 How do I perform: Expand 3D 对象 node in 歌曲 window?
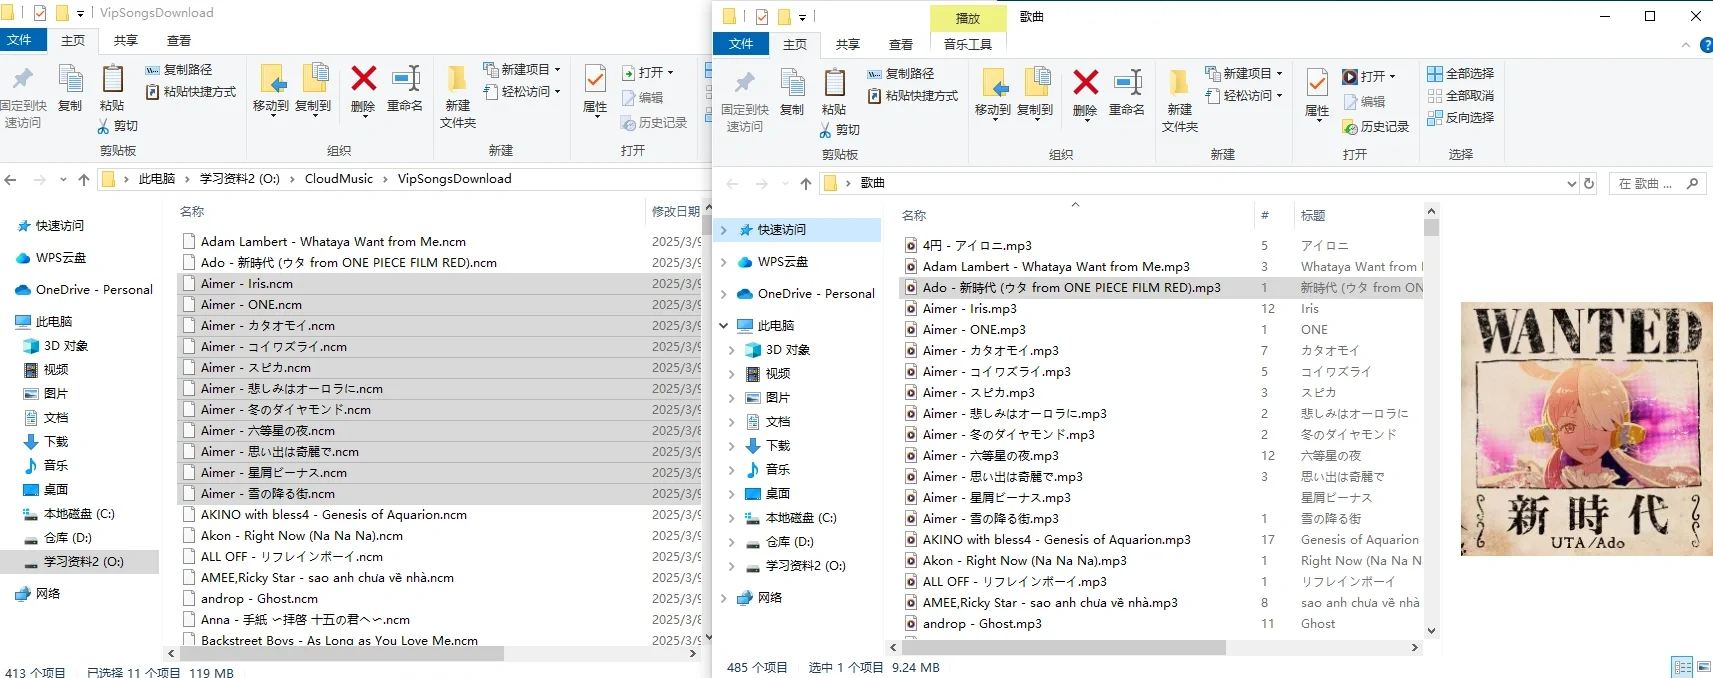click(x=731, y=350)
